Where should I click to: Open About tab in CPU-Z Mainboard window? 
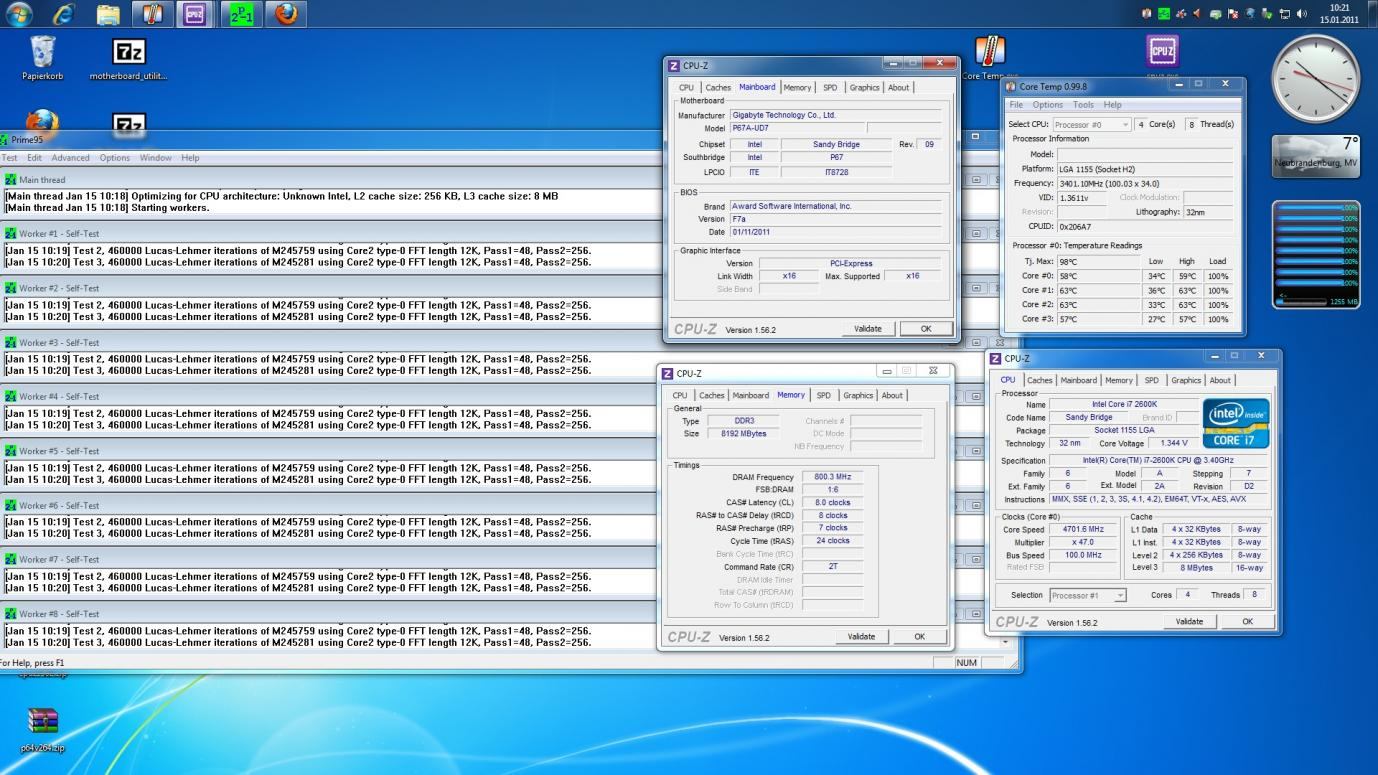coord(899,88)
